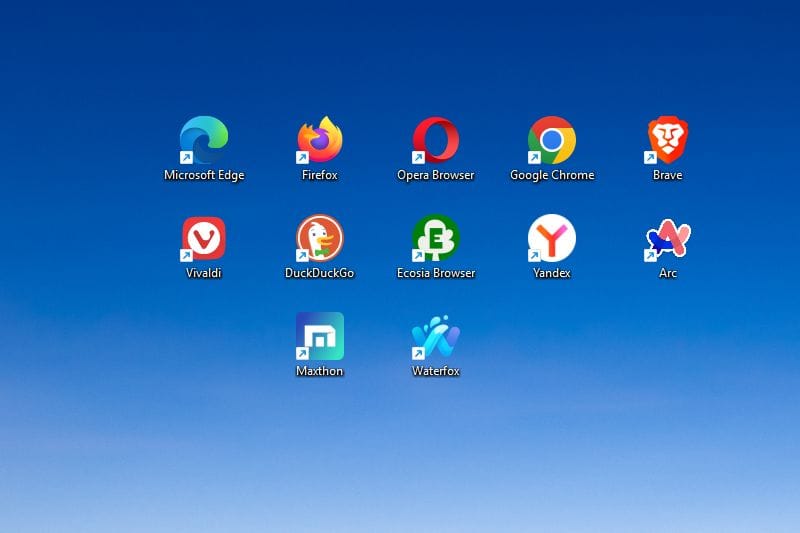Click the "Brave" label text
This screenshot has height=533, width=800.
click(x=667, y=175)
